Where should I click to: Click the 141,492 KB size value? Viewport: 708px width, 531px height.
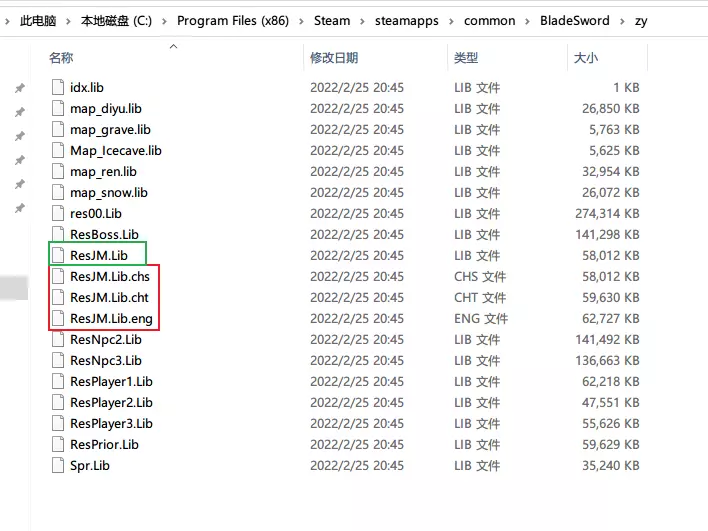click(607, 339)
